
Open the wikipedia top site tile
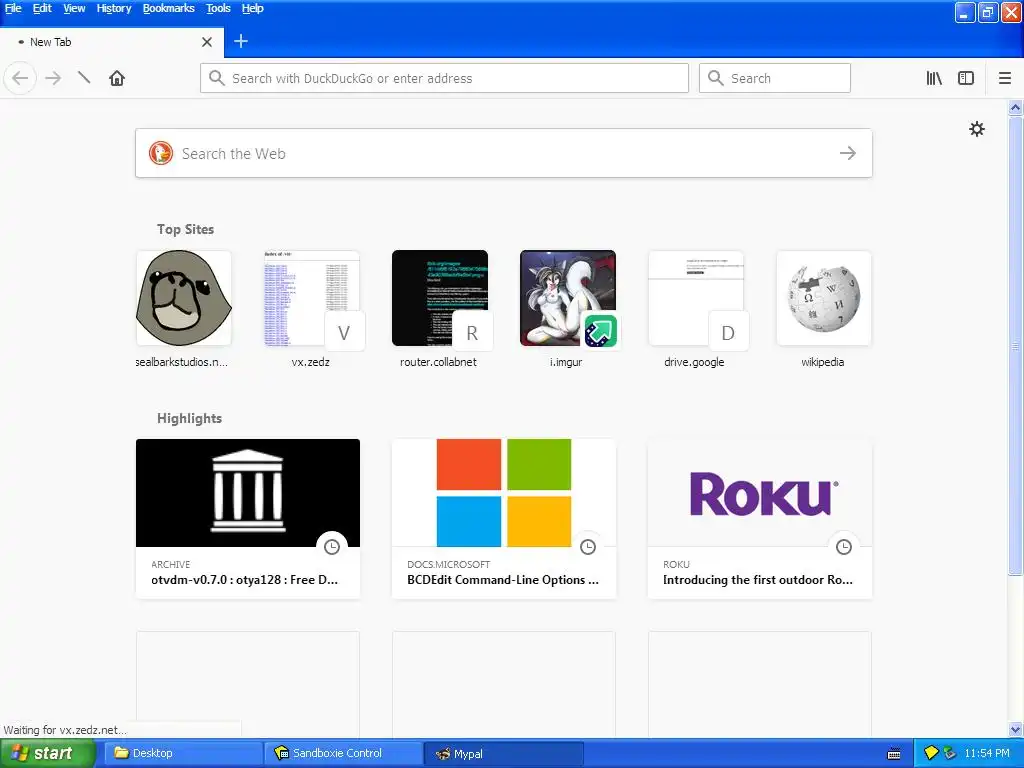(x=824, y=298)
